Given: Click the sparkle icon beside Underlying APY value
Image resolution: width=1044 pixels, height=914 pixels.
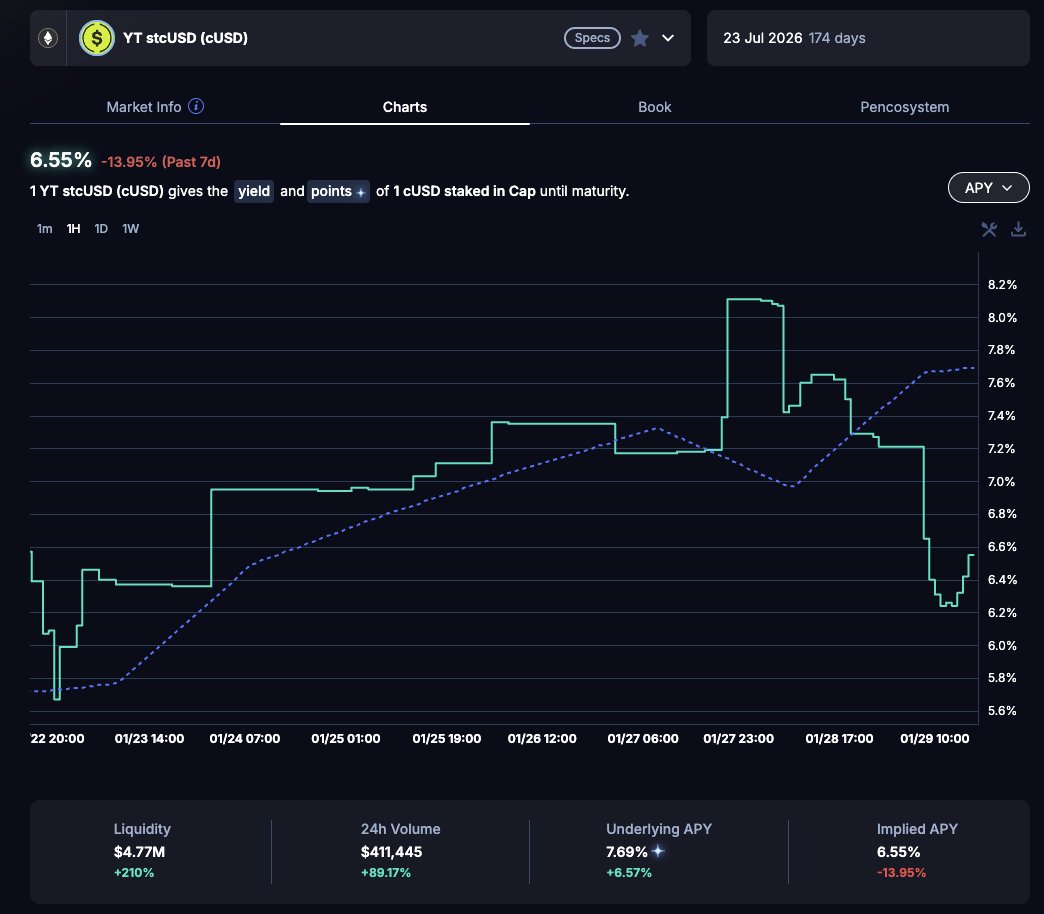Looking at the screenshot, I should coord(658,852).
